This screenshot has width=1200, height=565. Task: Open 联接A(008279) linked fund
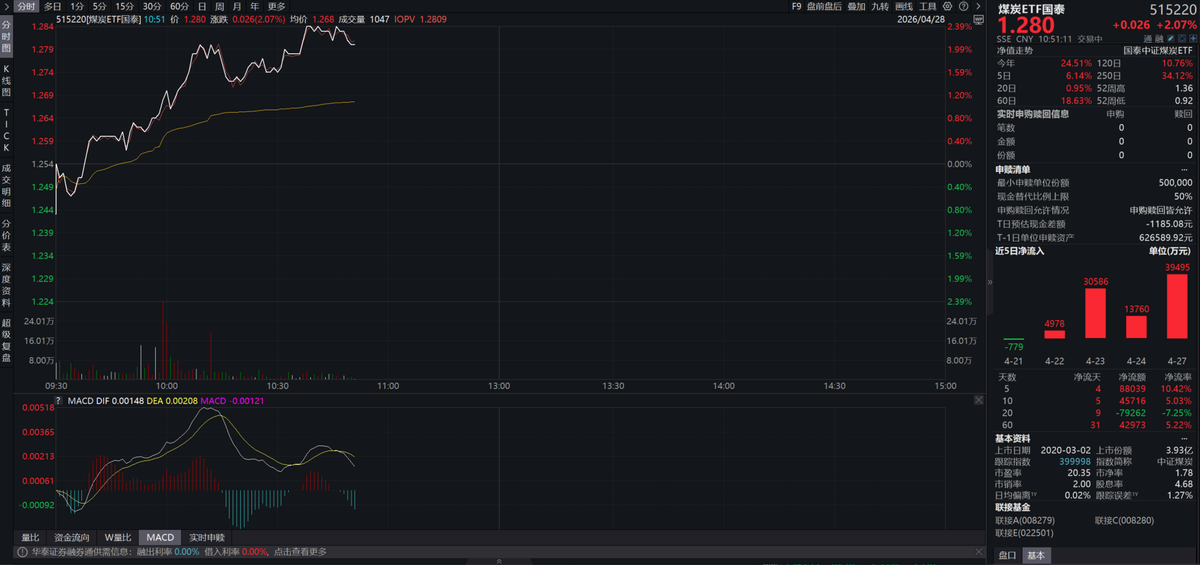coord(1026,520)
